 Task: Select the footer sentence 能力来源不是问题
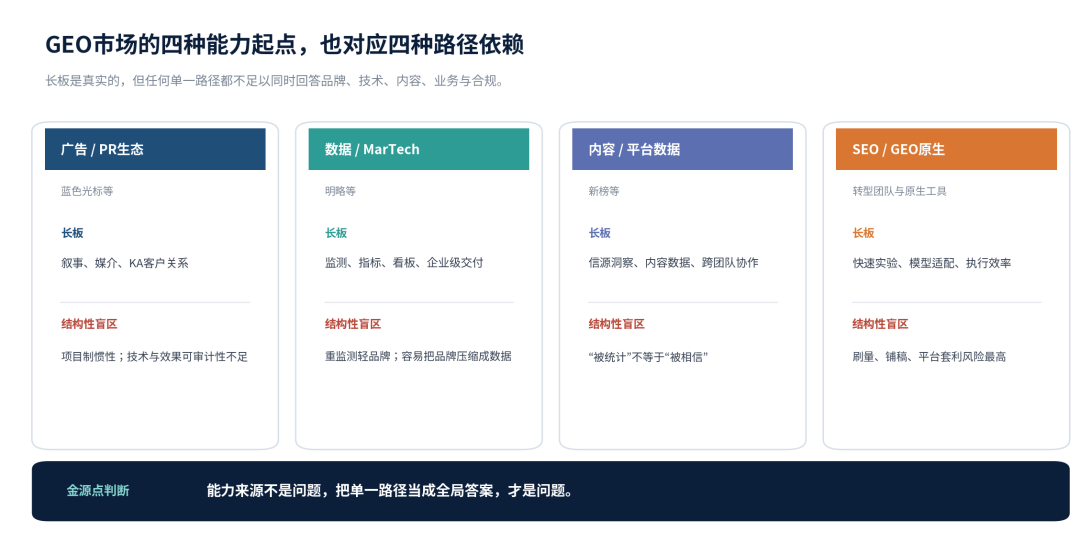390,490
